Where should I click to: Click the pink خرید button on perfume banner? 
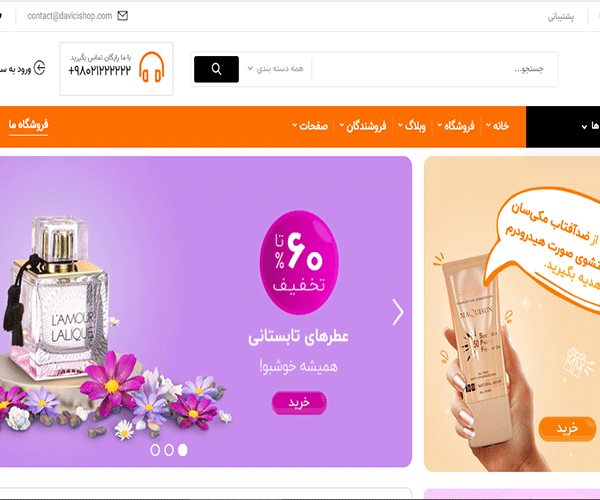pyautogui.click(x=299, y=403)
